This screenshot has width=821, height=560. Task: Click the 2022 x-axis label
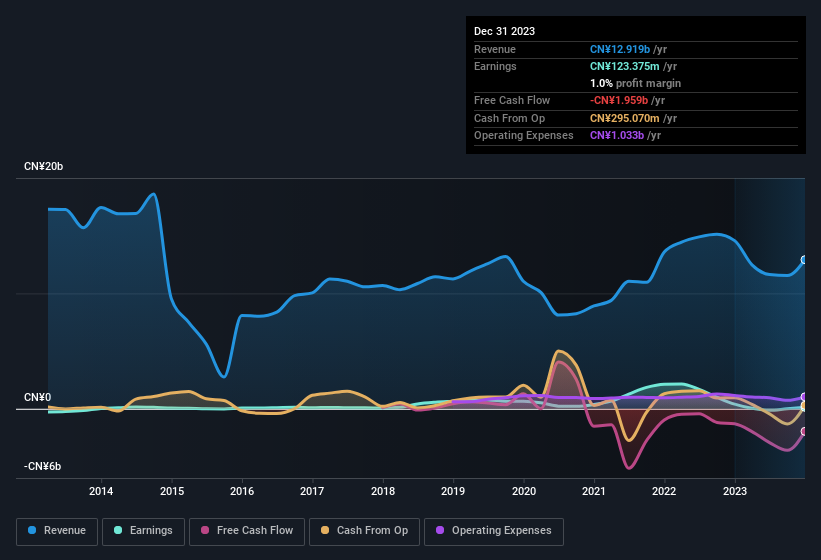pyautogui.click(x=664, y=491)
